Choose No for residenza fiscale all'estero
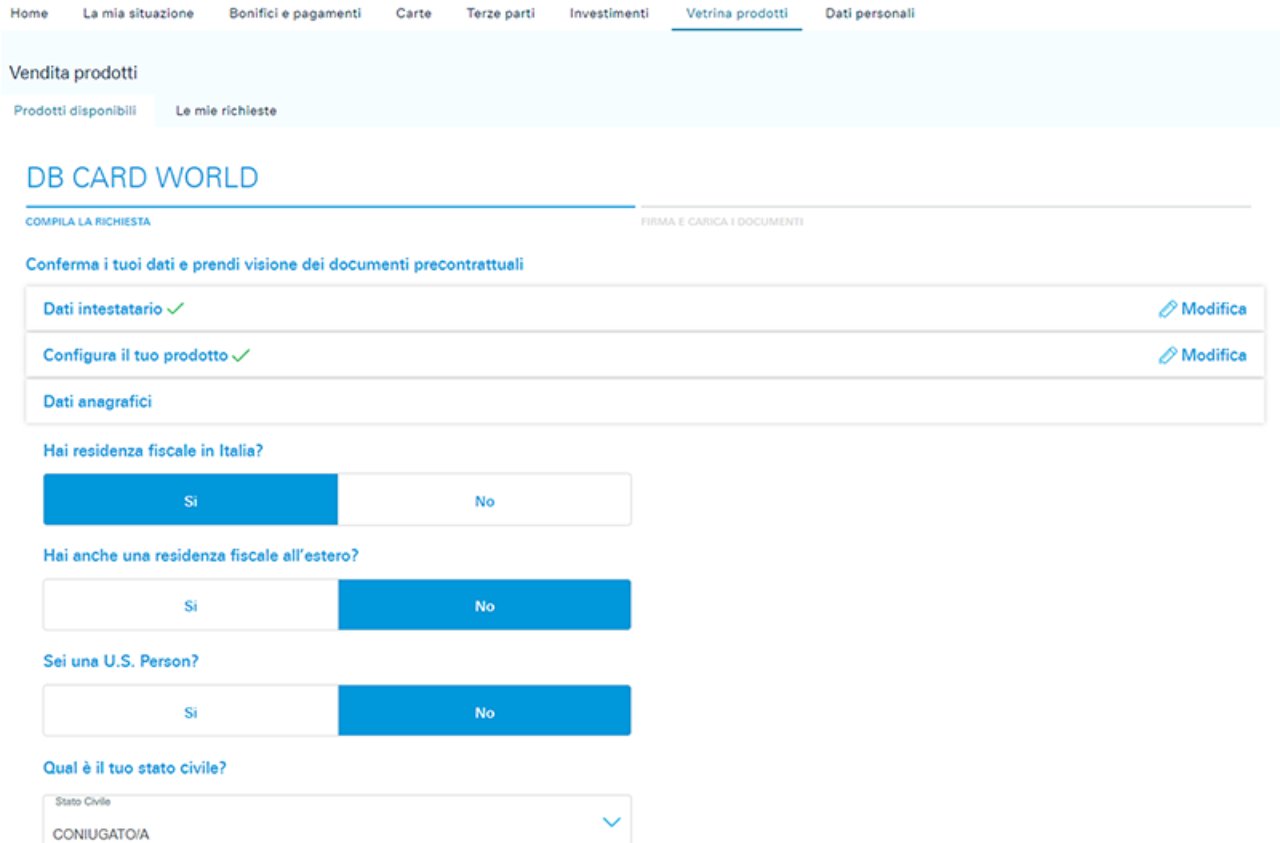Image resolution: width=1280 pixels, height=843 pixels. coord(484,606)
